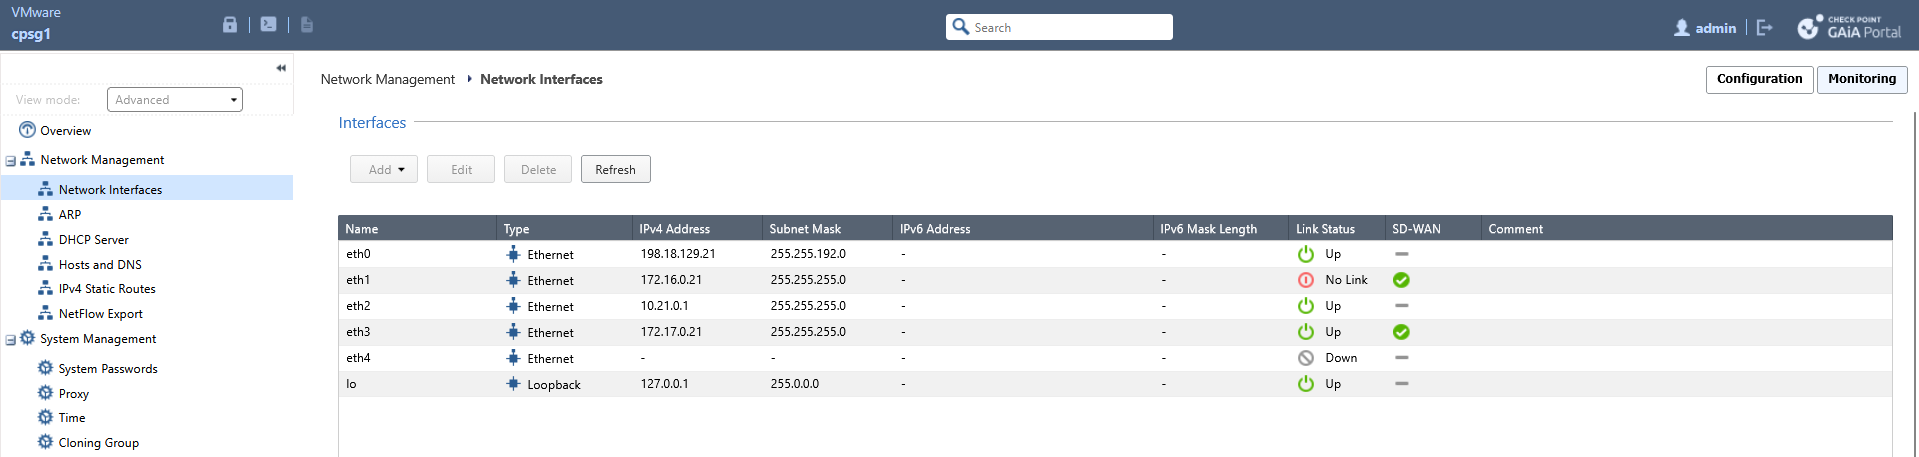
Task: Open the View mode Advanced dropdown
Action: click(x=175, y=100)
